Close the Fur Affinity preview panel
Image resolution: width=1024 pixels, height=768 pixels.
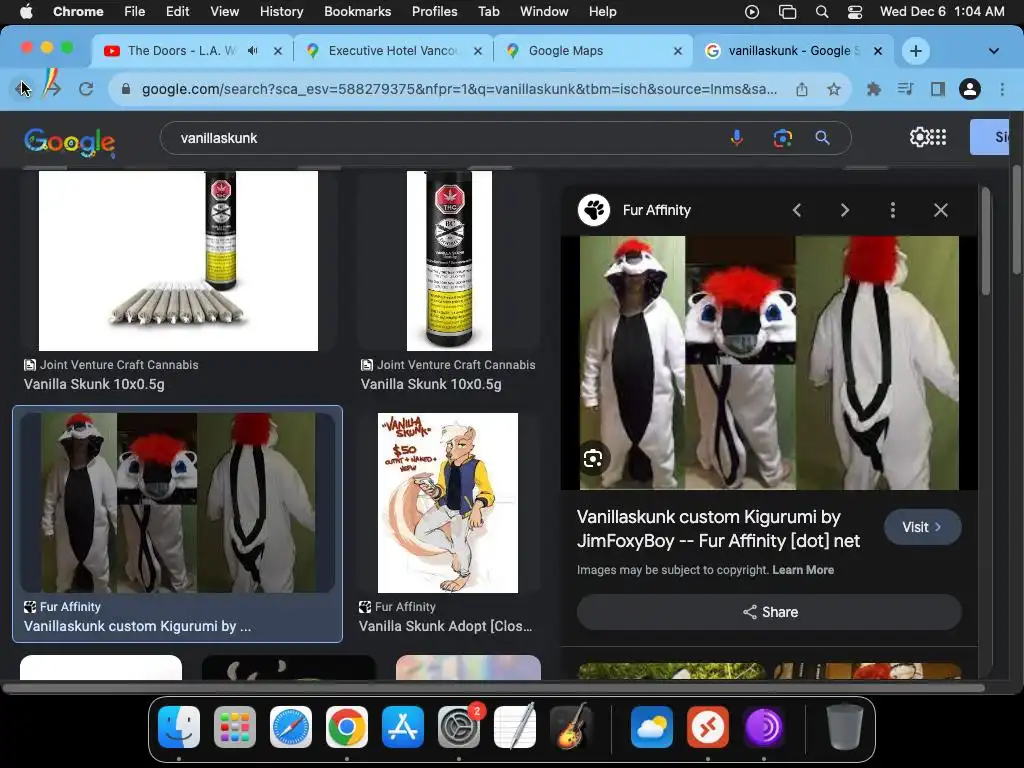(940, 210)
